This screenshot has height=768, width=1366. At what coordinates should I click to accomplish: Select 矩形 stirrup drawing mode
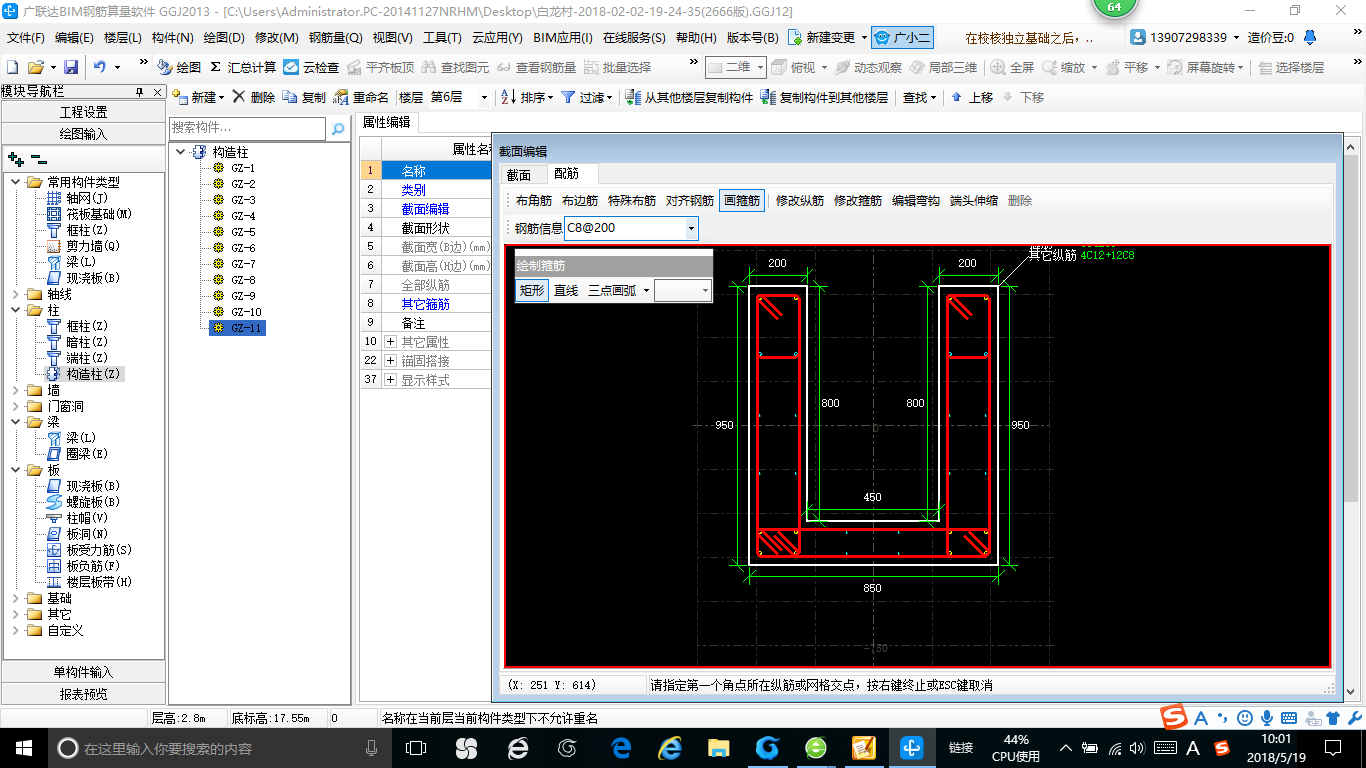(532, 290)
